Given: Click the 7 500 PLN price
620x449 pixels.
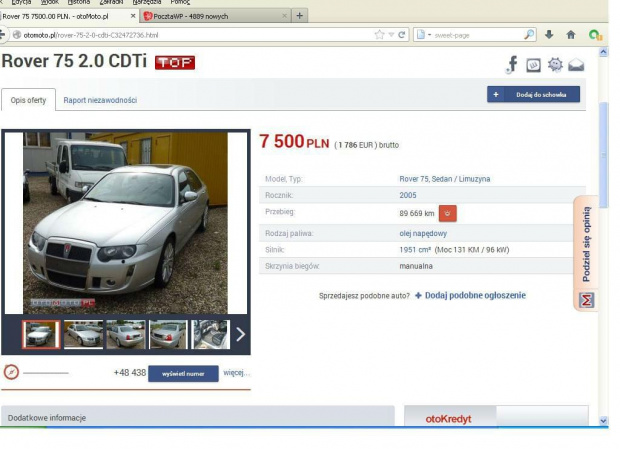Looking at the screenshot, I should pyautogui.click(x=294, y=141).
